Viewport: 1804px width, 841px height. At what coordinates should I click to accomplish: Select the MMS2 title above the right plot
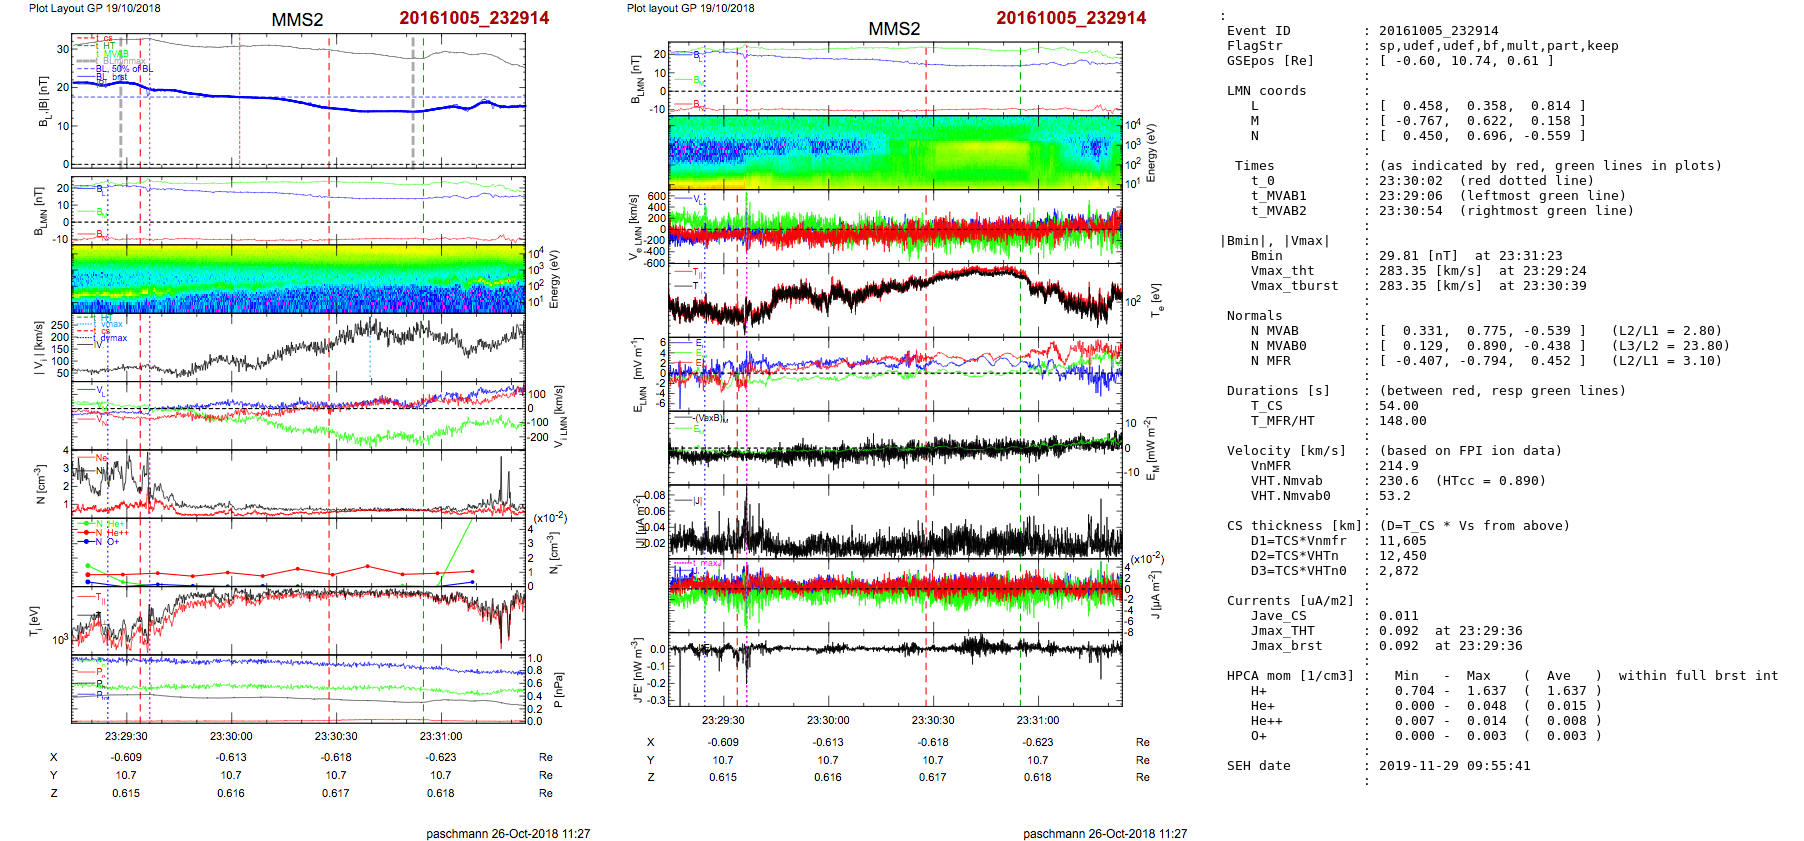893,29
